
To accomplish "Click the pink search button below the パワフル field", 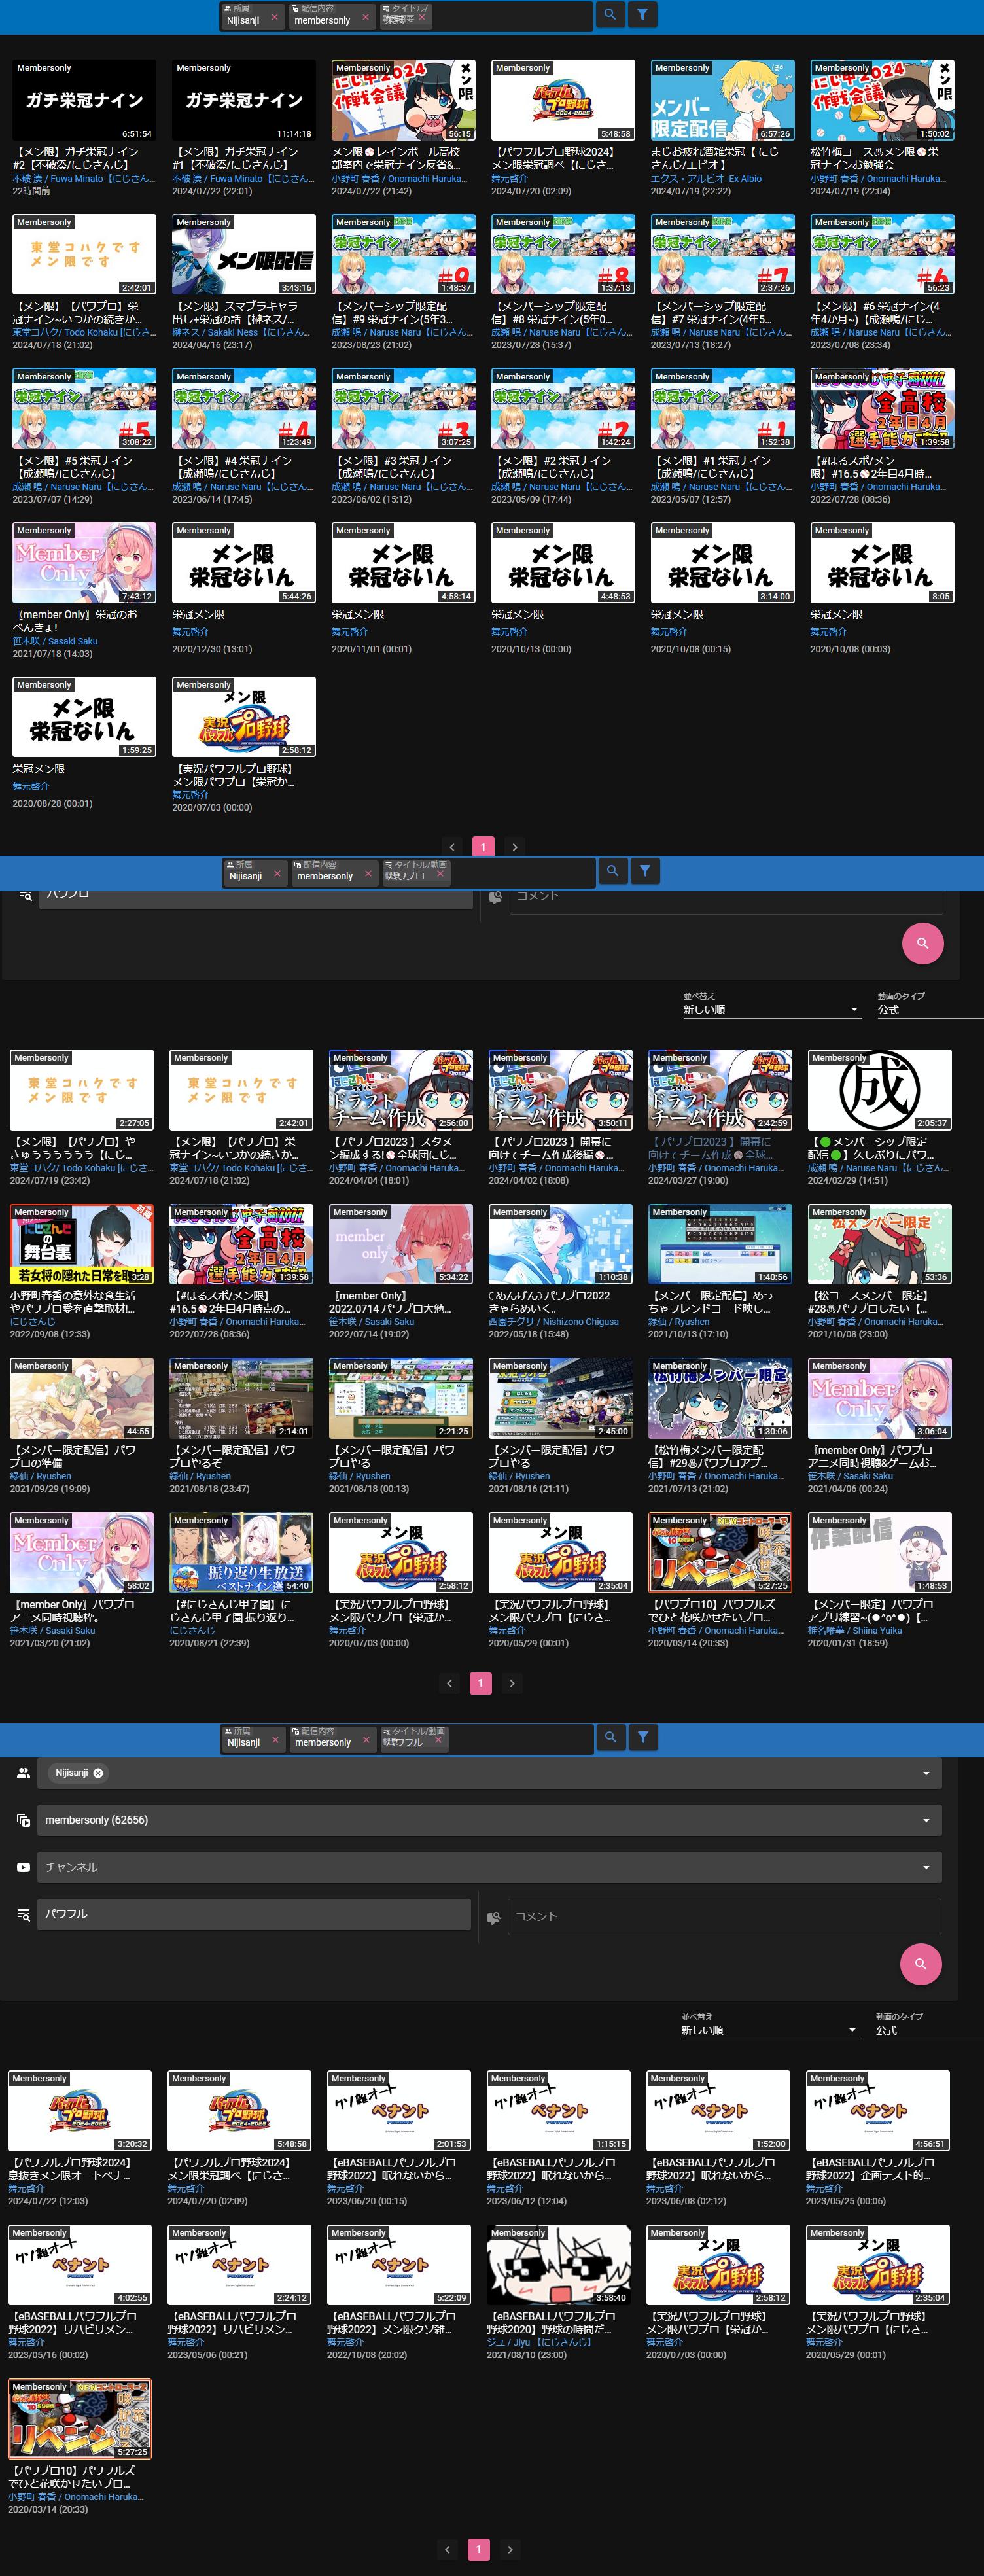I will click(920, 1964).
